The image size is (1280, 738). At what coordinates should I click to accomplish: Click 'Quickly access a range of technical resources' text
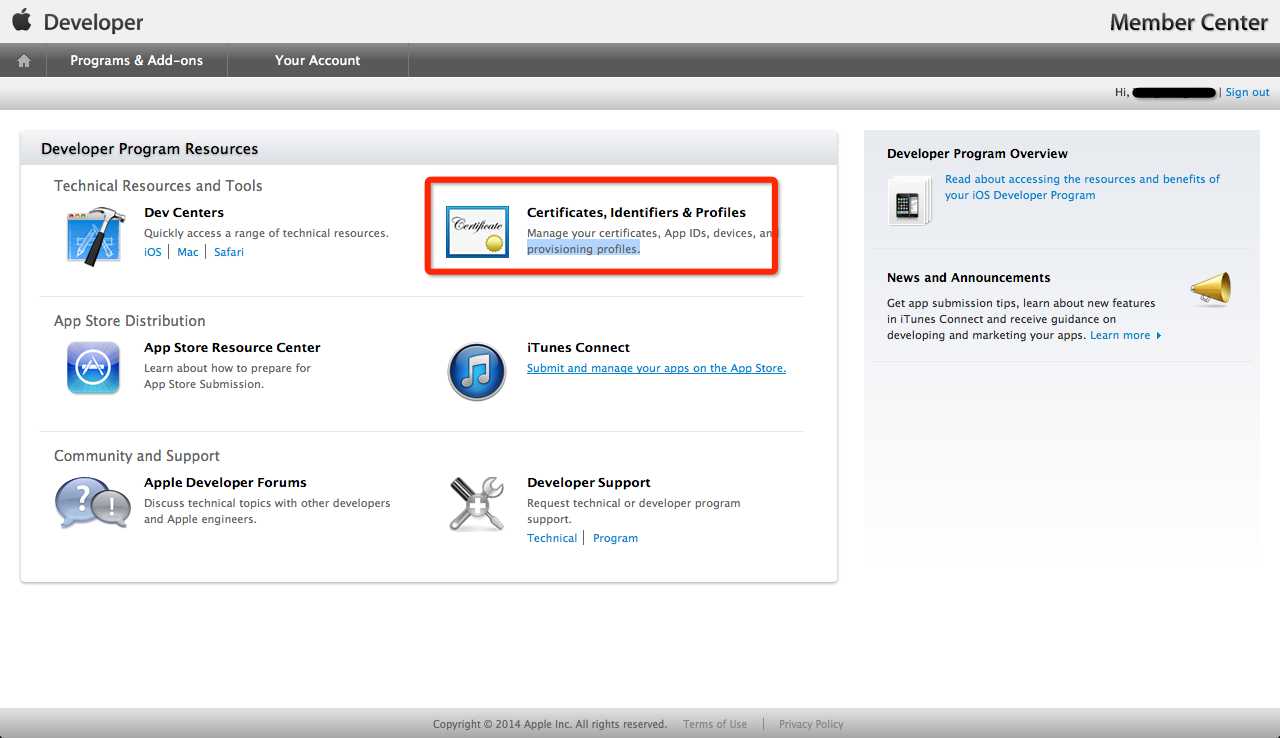pos(266,233)
